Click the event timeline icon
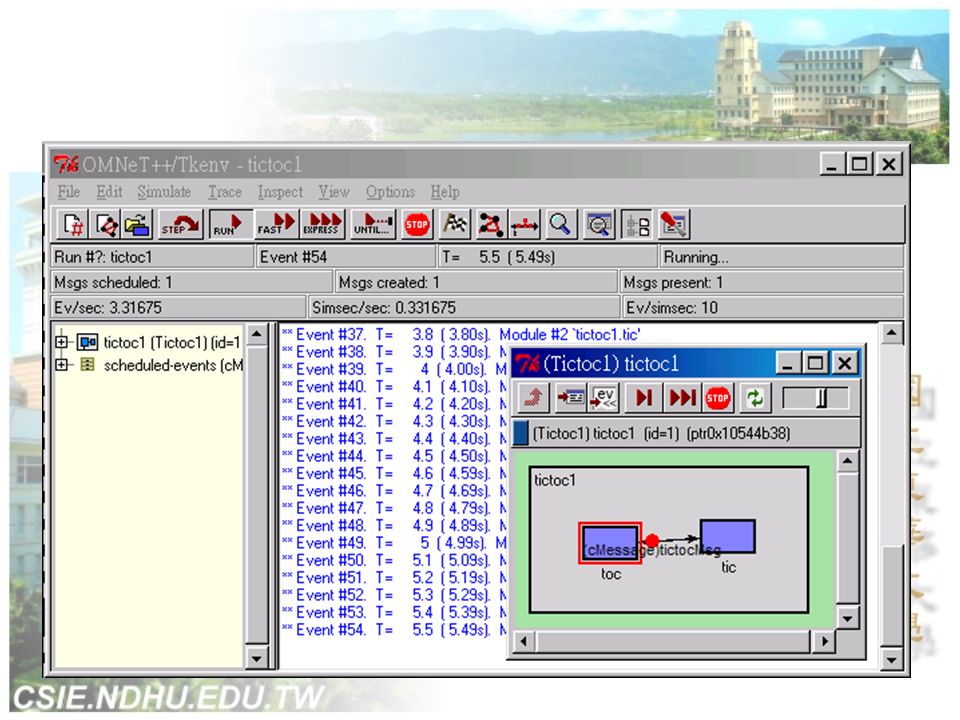This screenshot has height=720, width=960. (525, 225)
